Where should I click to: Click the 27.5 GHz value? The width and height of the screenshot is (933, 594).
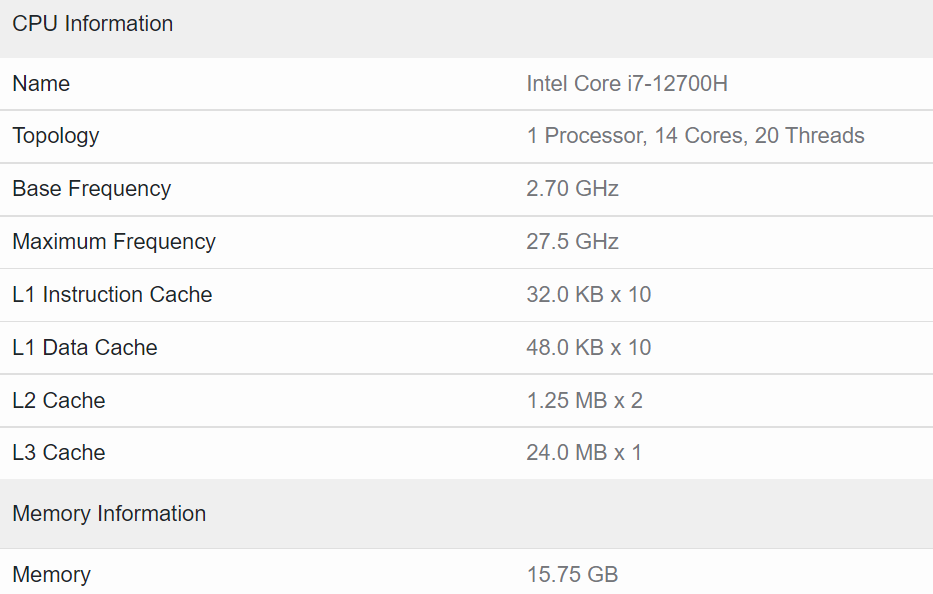tap(572, 242)
